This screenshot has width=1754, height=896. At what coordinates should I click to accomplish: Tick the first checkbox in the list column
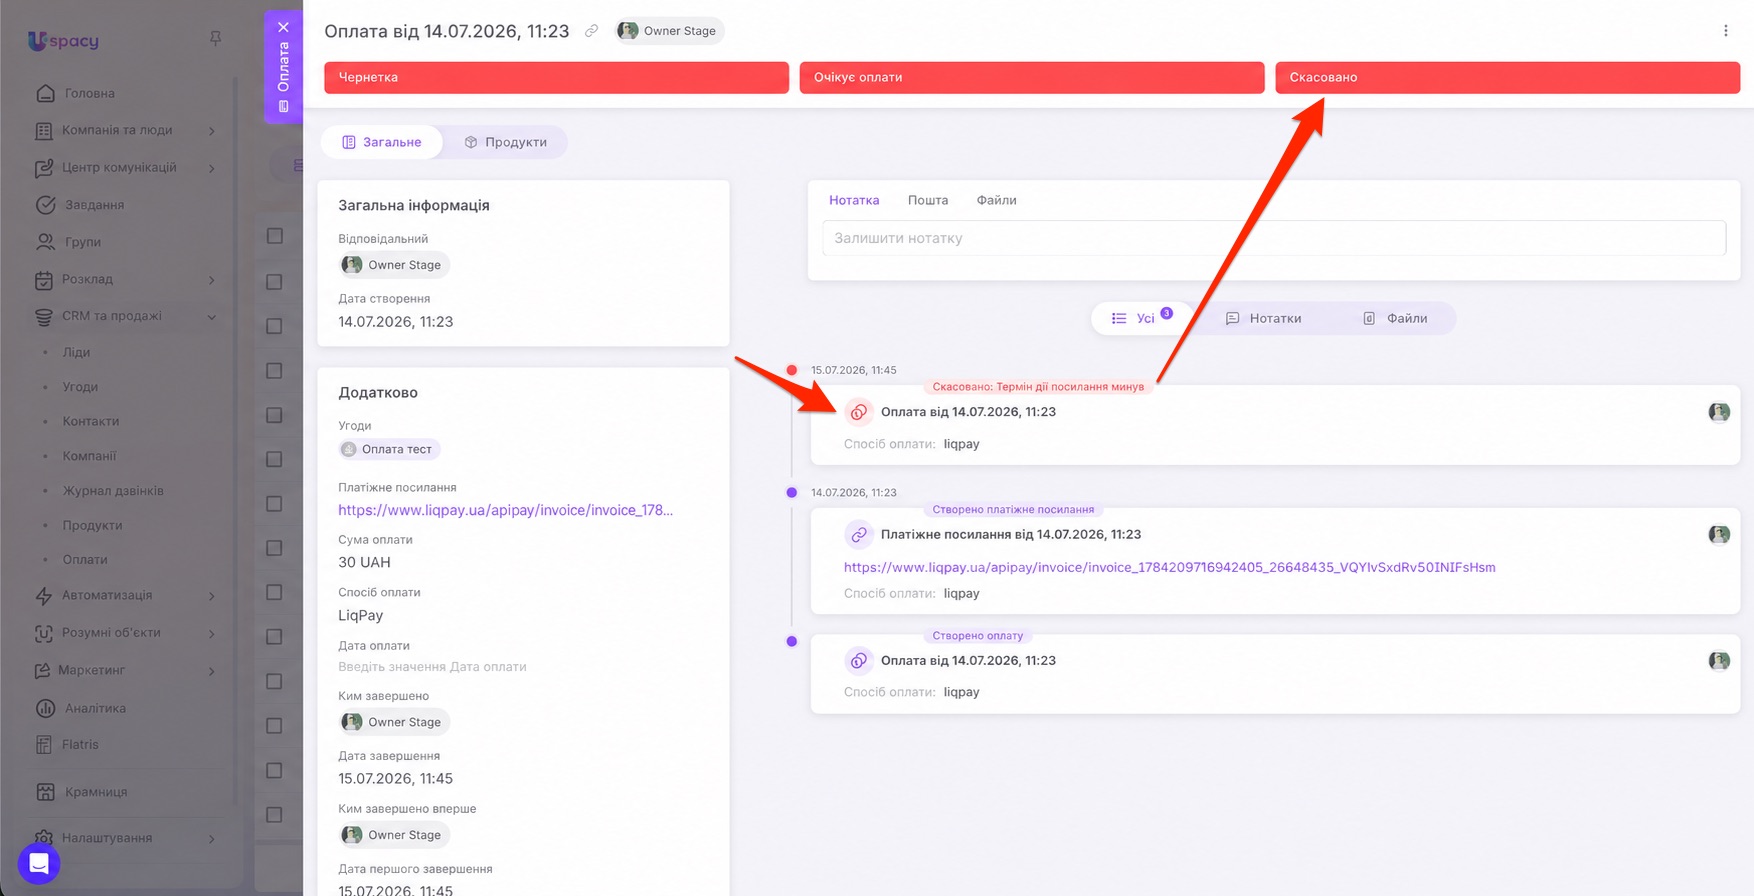coord(275,236)
